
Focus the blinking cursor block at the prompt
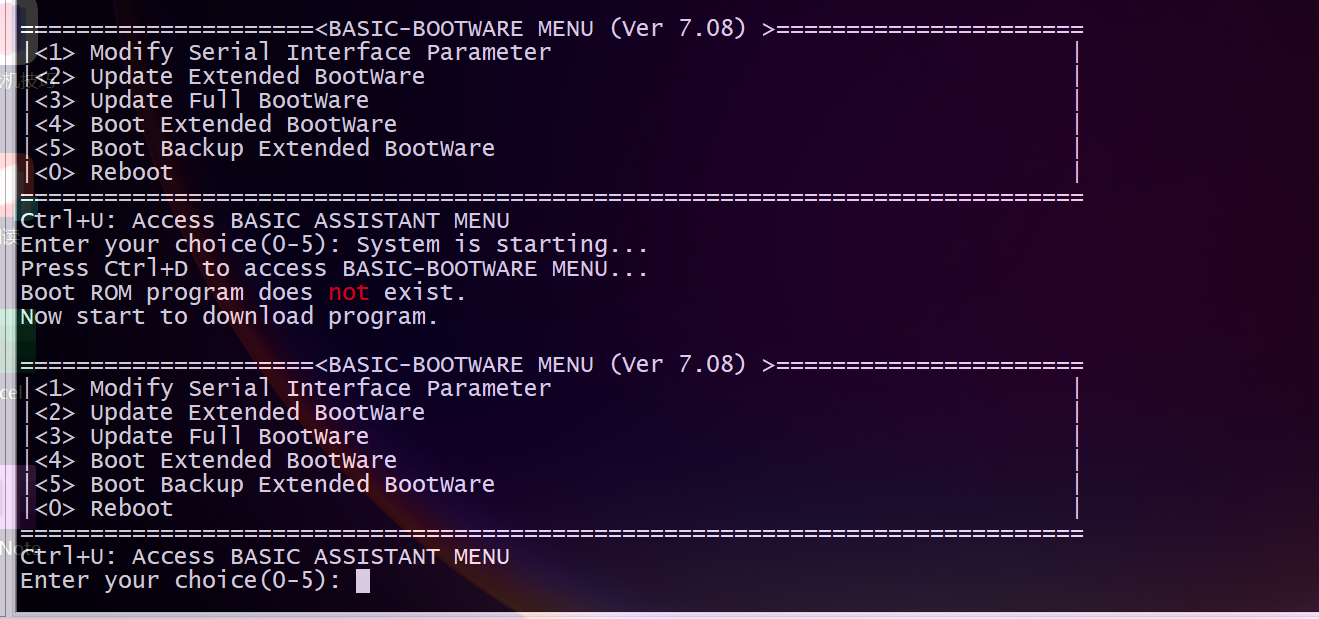[363, 581]
